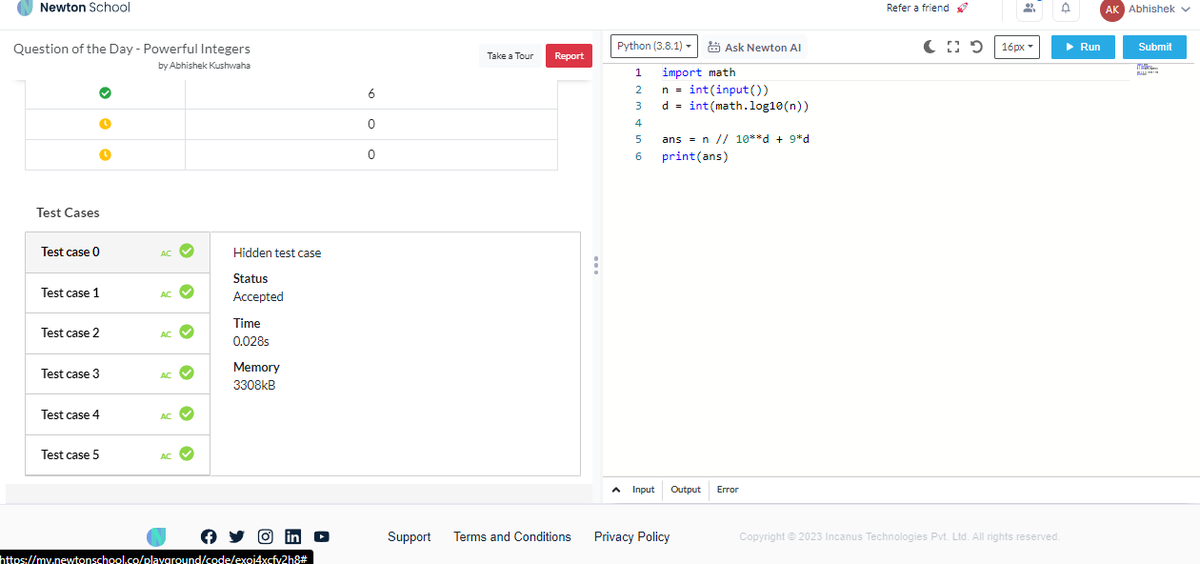Click the rocket icon next to Refer a friend
1200x564 pixels.
[x=964, y=9]
